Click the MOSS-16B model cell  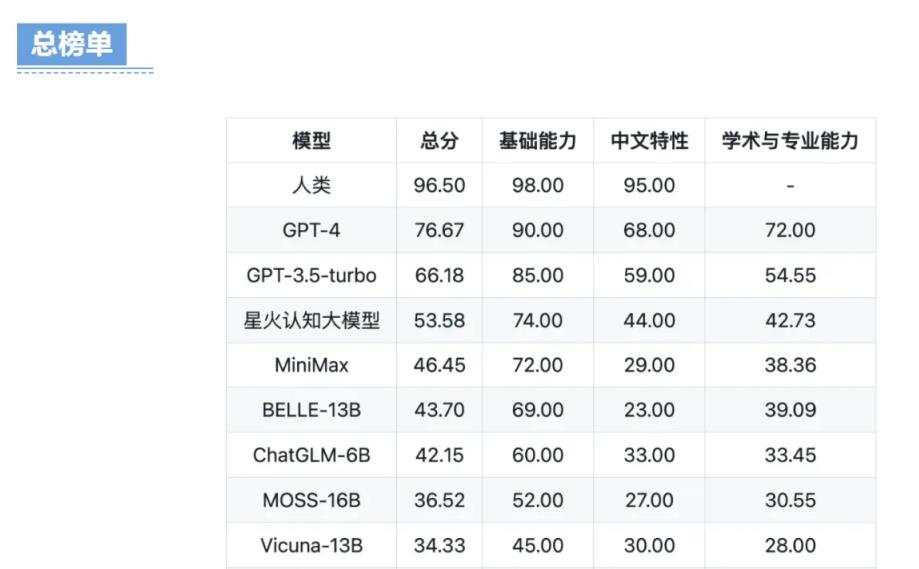tap(311, 500)
